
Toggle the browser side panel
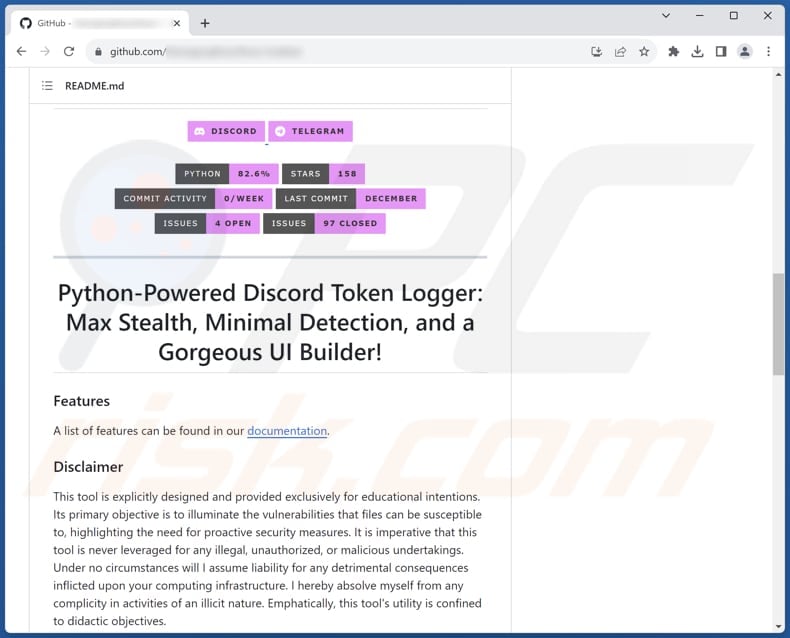click(721, 51)
